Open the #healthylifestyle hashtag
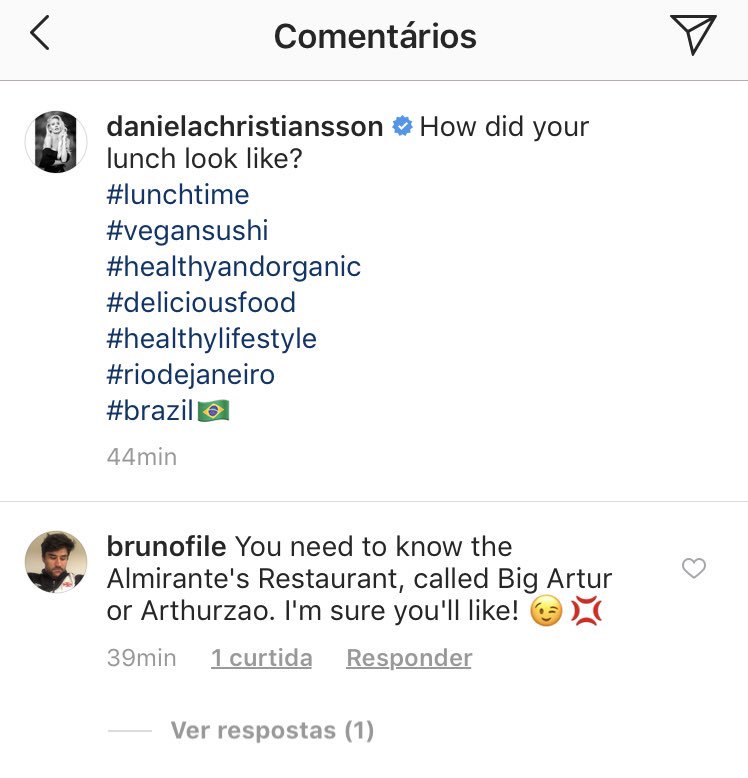 click(211, 339)
